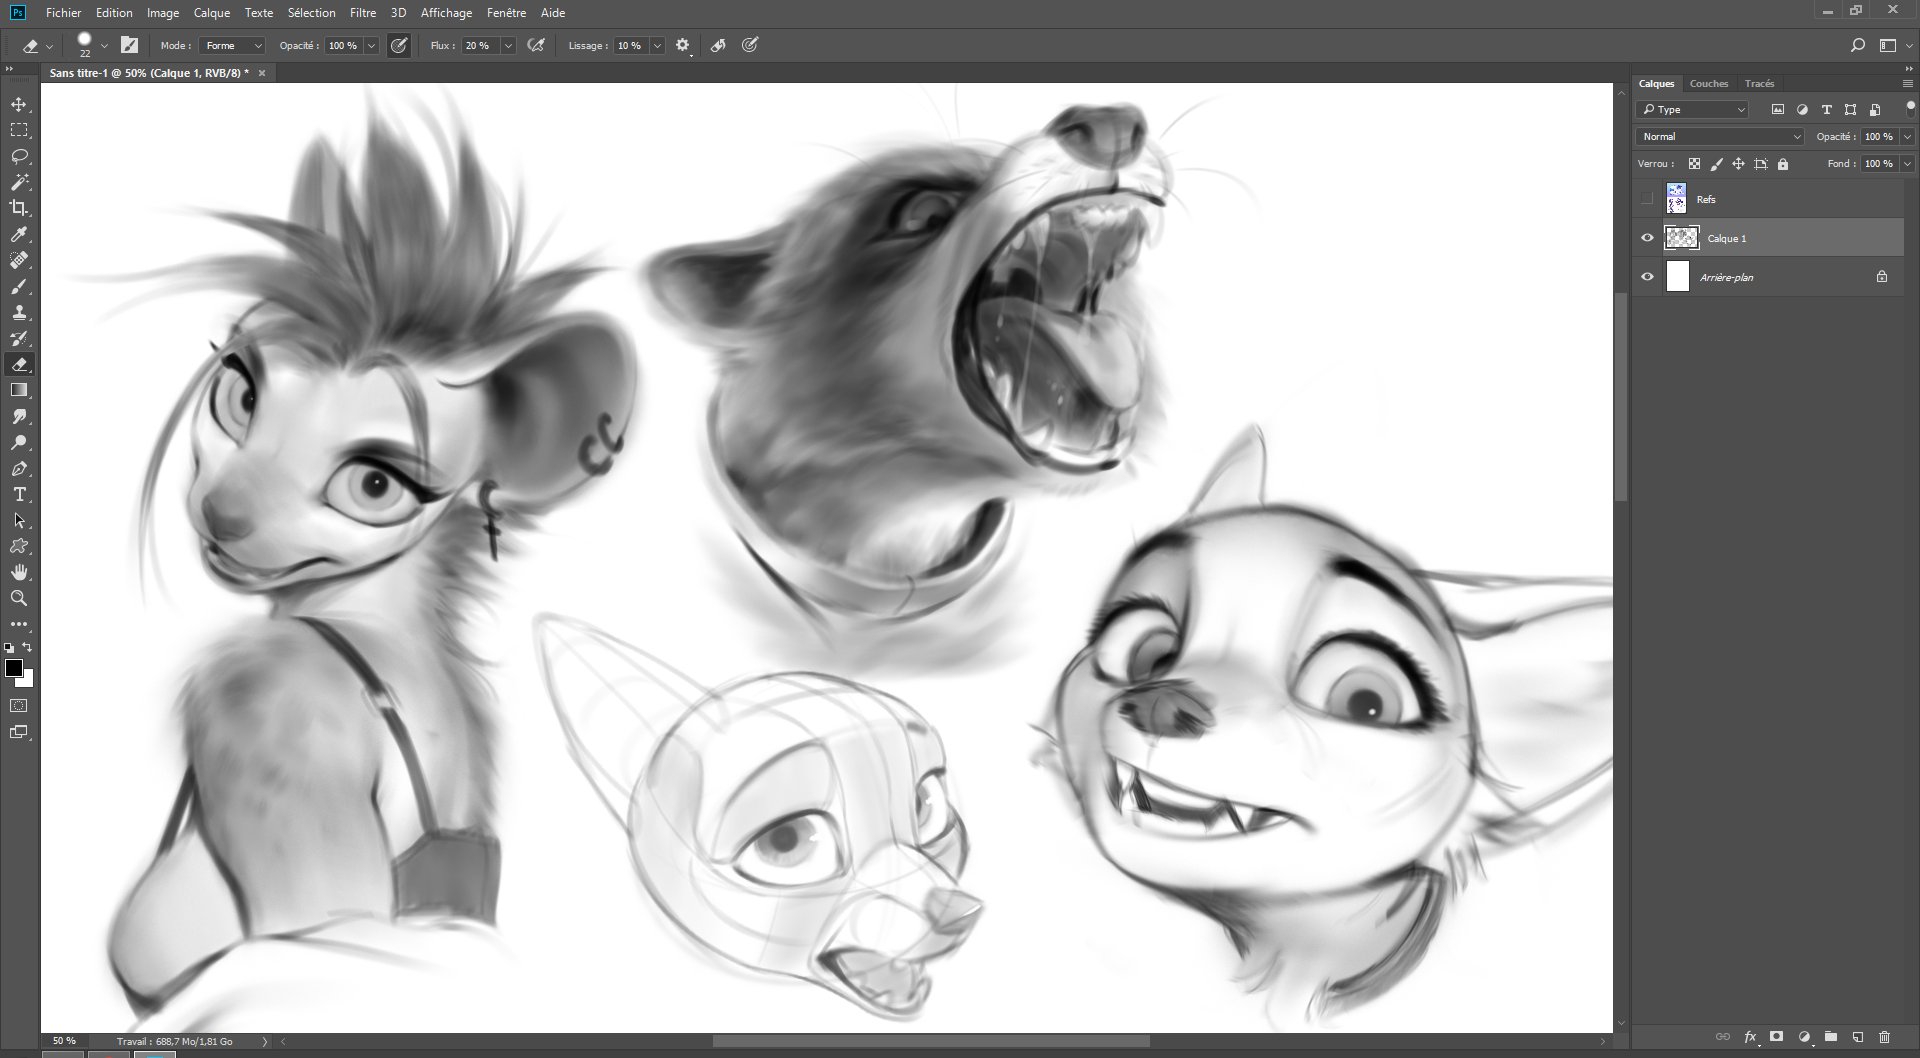
Task: Select the Custom Shape tool
Action: (19, 547)
